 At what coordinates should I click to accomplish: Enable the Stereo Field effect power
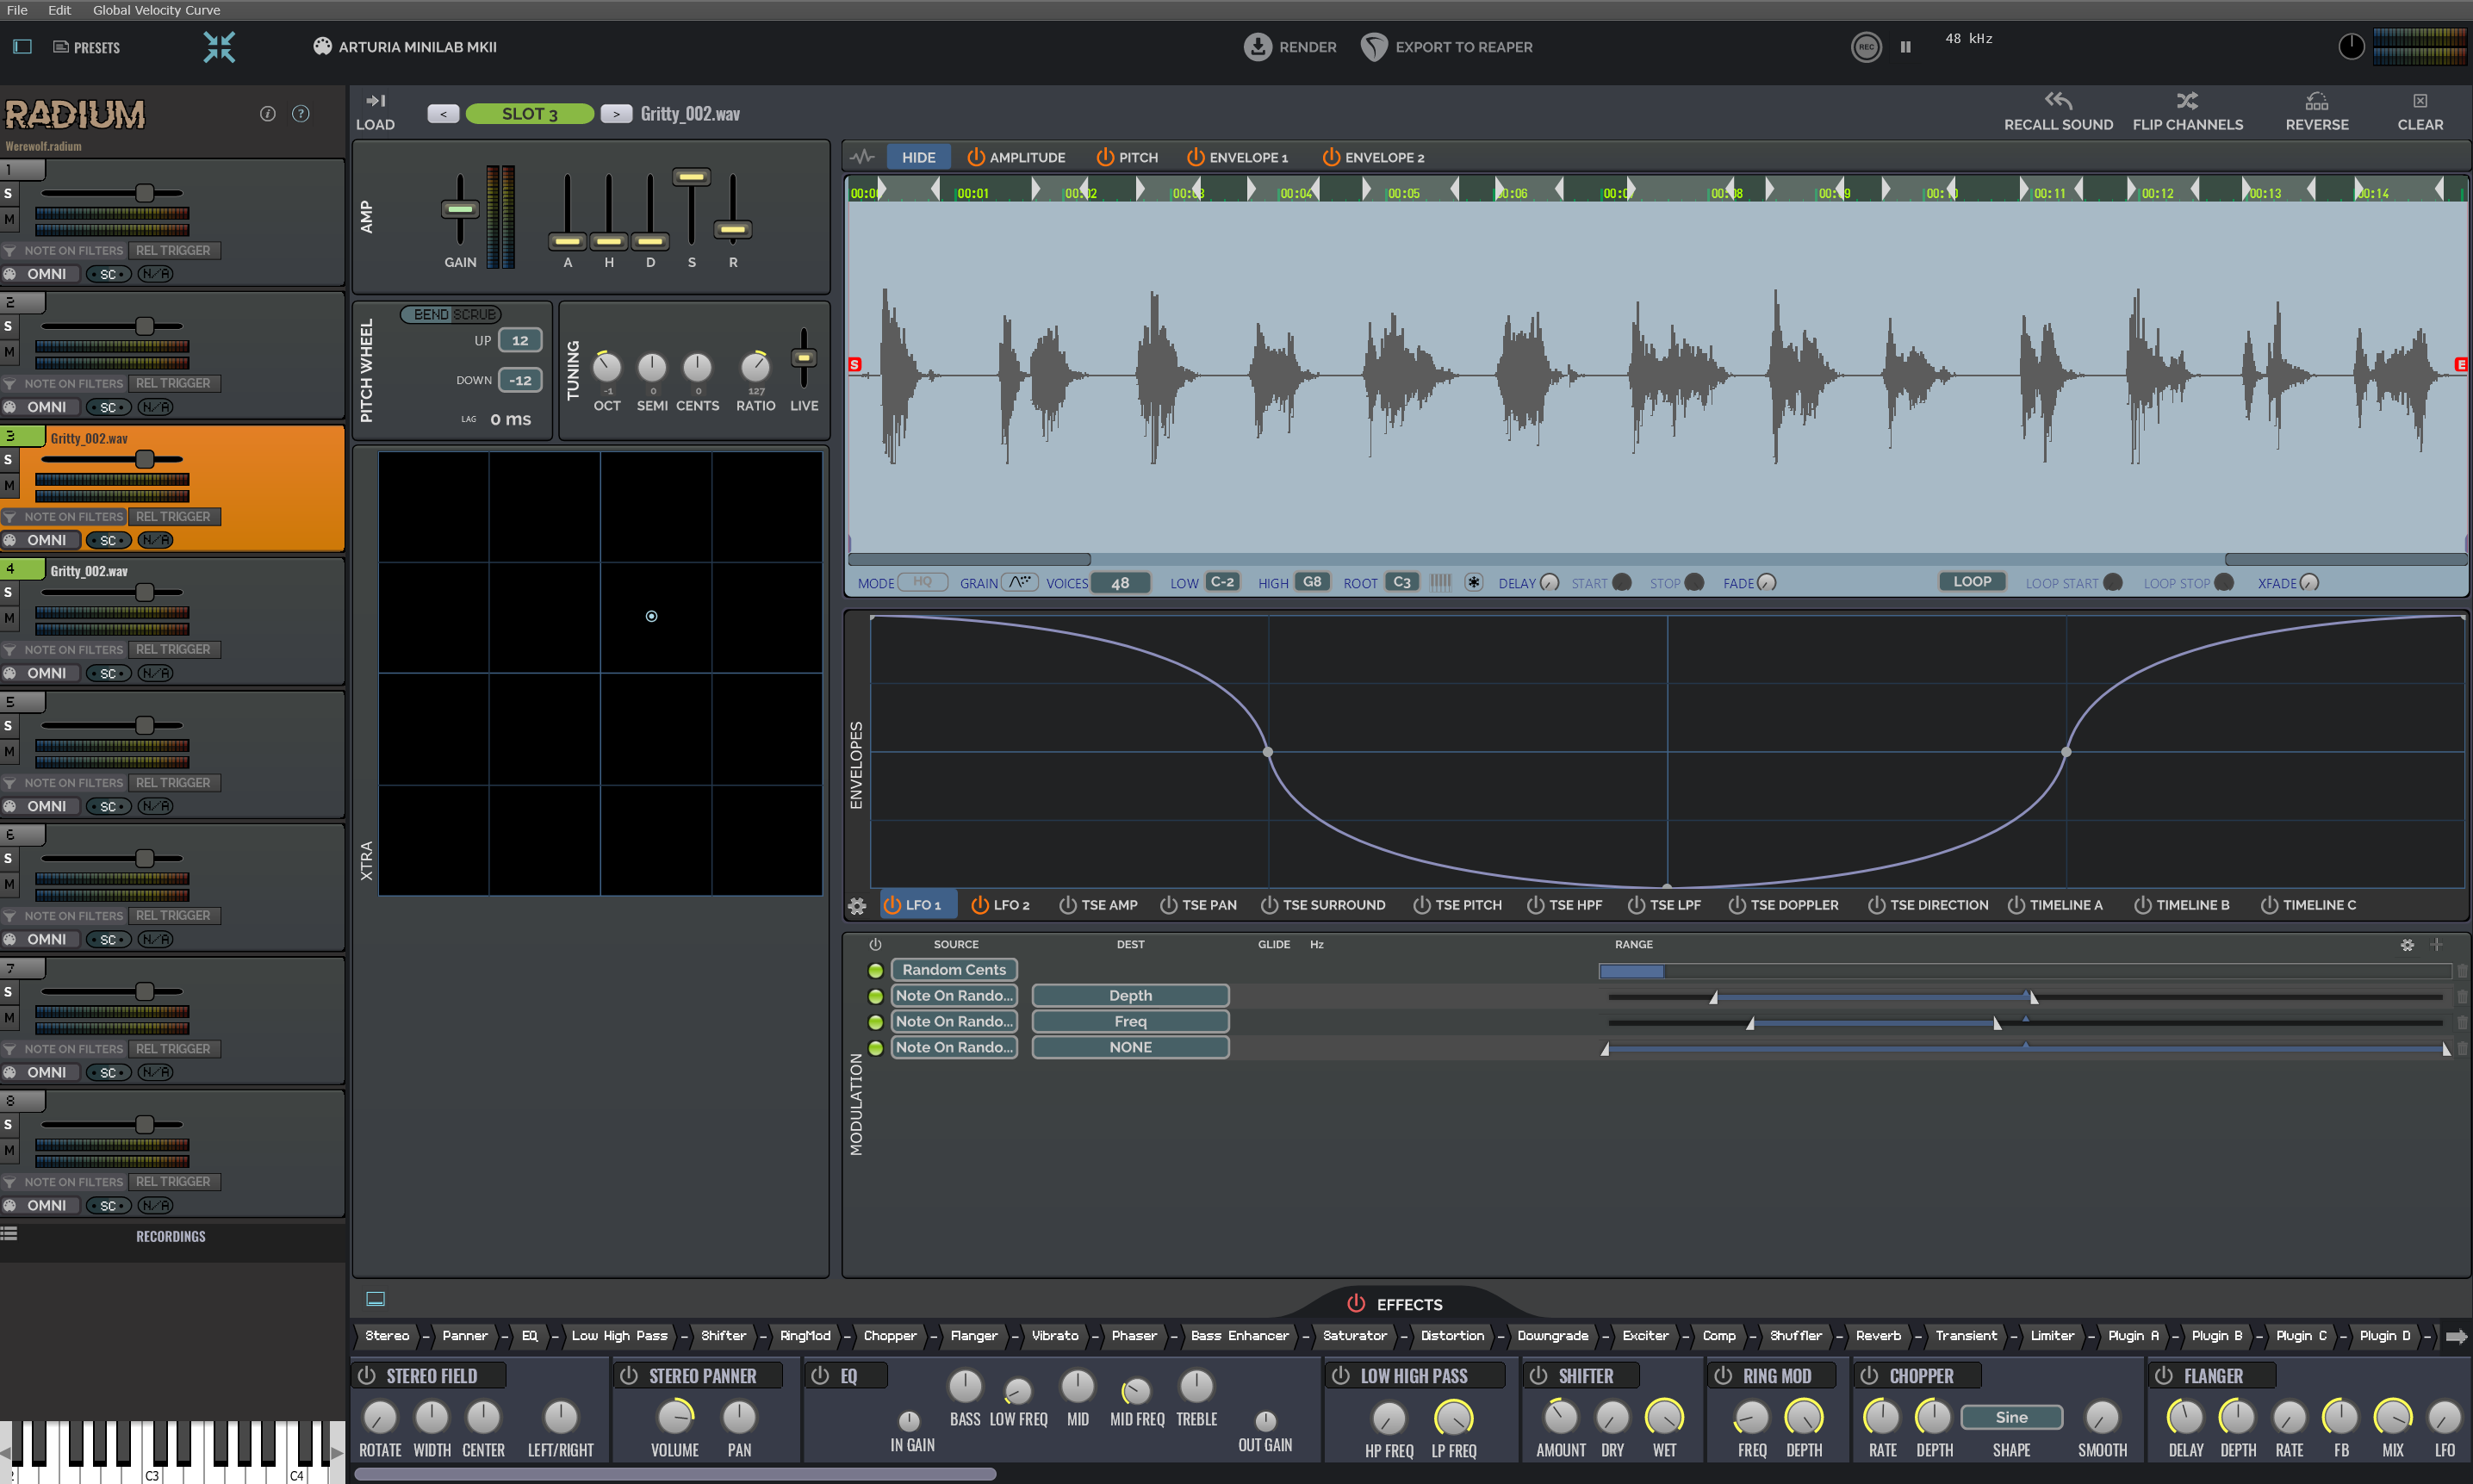[x=367, y=1376]
